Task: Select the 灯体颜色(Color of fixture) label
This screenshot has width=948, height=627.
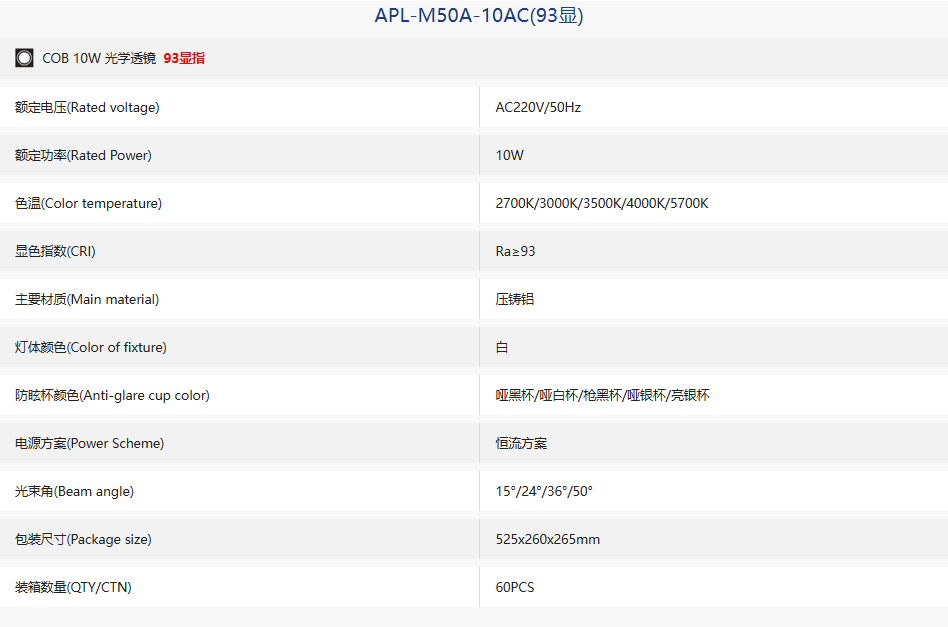Action: 91,347
